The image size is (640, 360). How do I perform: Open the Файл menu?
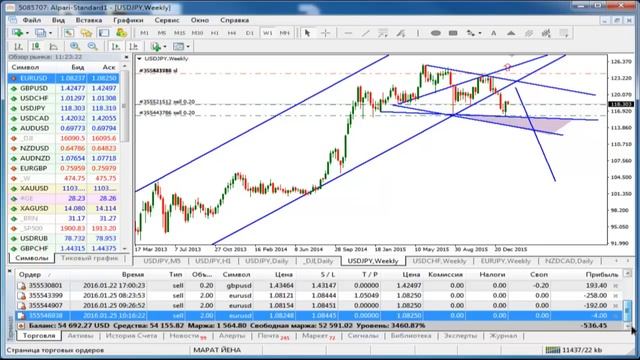[31, 20]
